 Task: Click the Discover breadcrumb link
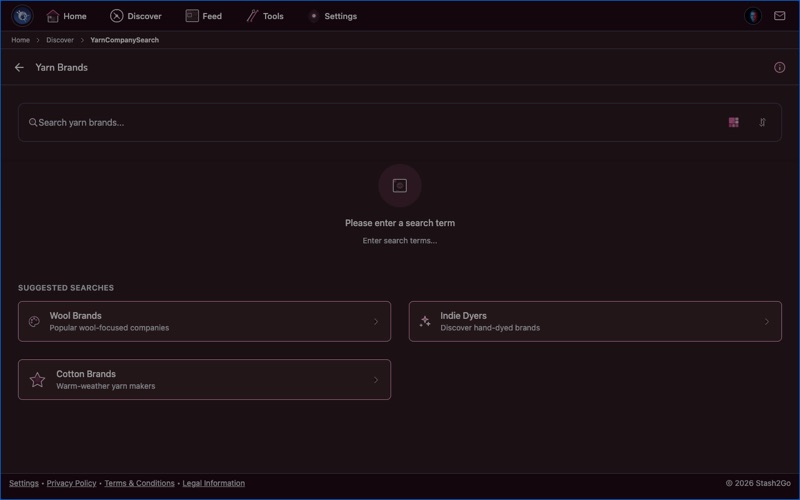[x=60, y=40]
